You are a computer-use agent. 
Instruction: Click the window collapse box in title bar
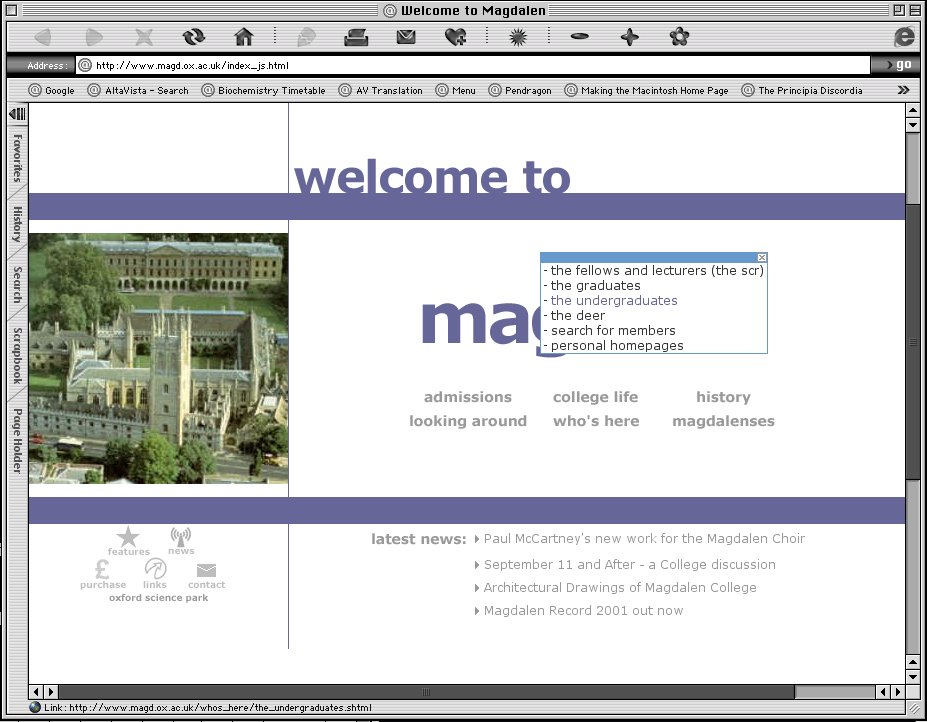click(913, 10)
